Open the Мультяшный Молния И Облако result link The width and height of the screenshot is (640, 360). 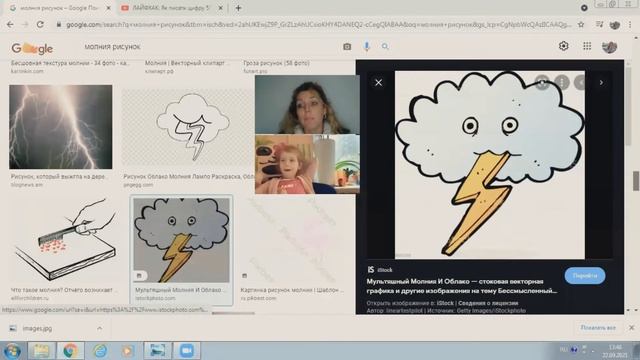coord(180,290)
